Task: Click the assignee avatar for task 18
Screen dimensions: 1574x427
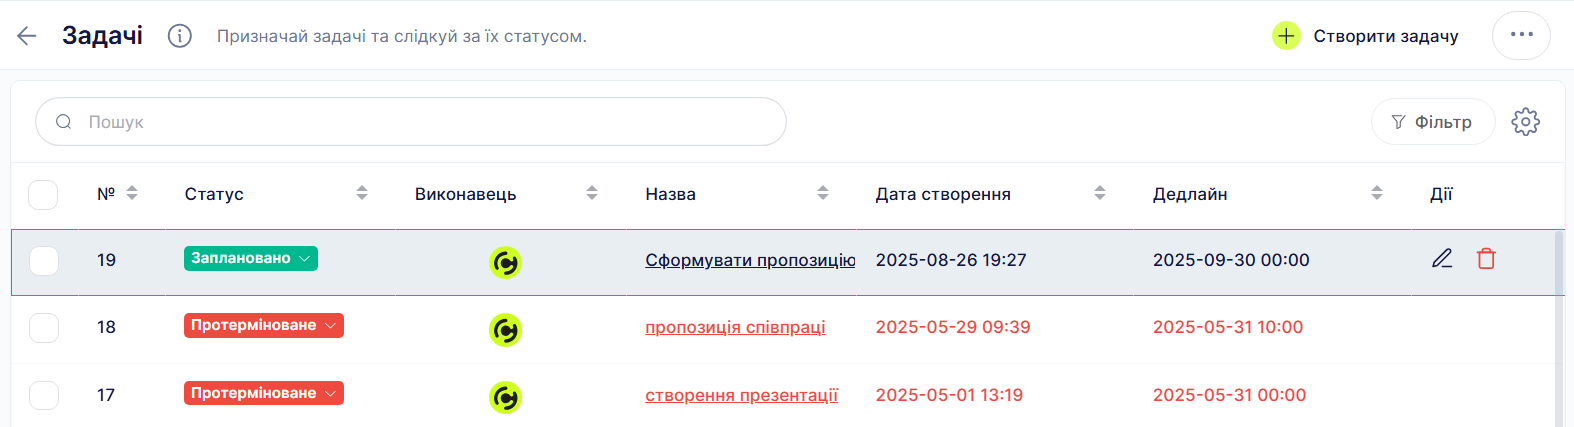Action: coord(505,329)
